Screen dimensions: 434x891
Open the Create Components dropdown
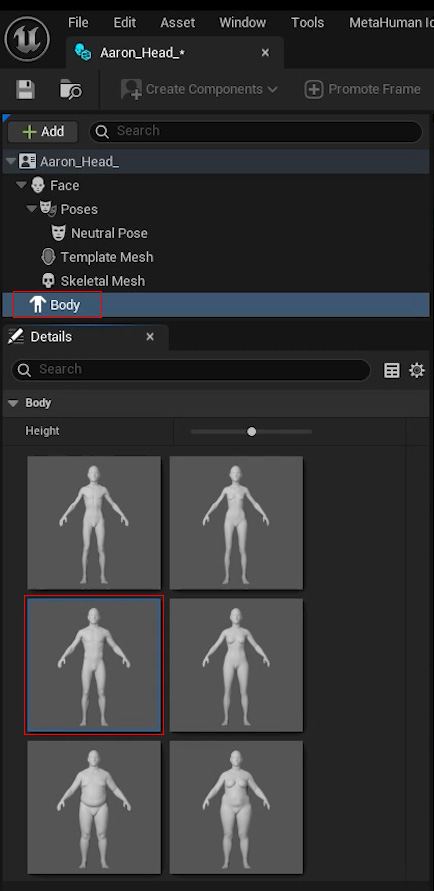(199, 89)
